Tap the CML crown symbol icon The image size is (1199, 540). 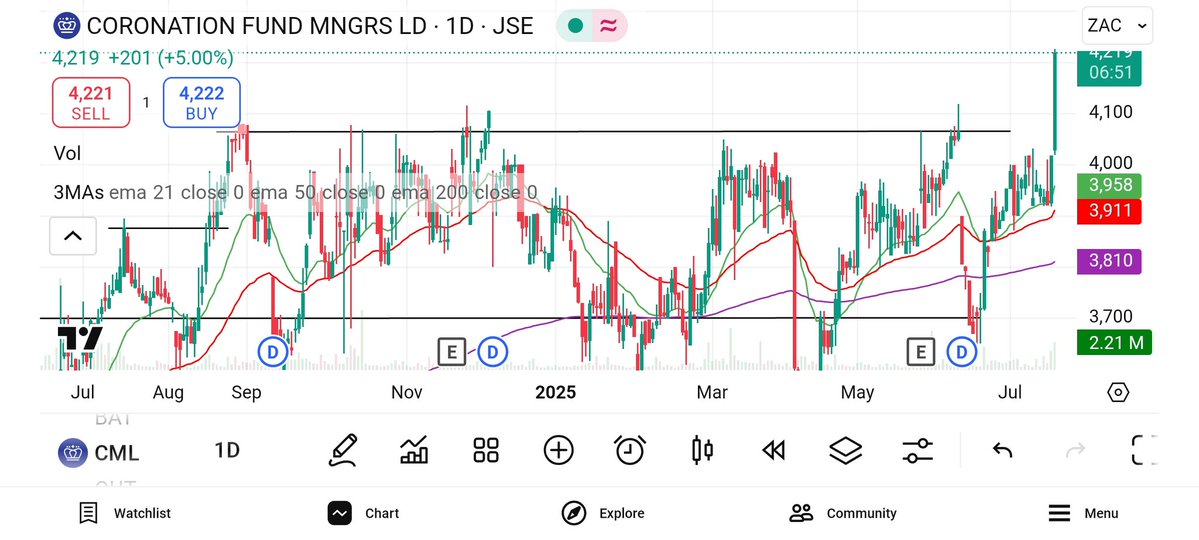[x=72, y=453]
